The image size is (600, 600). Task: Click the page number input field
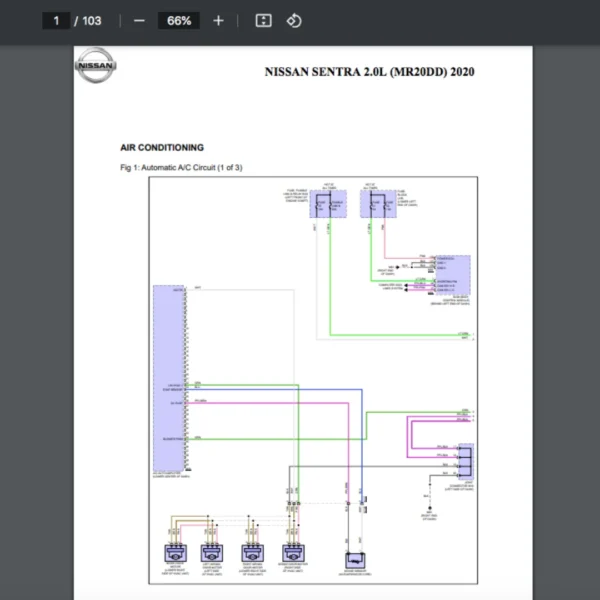56,21
